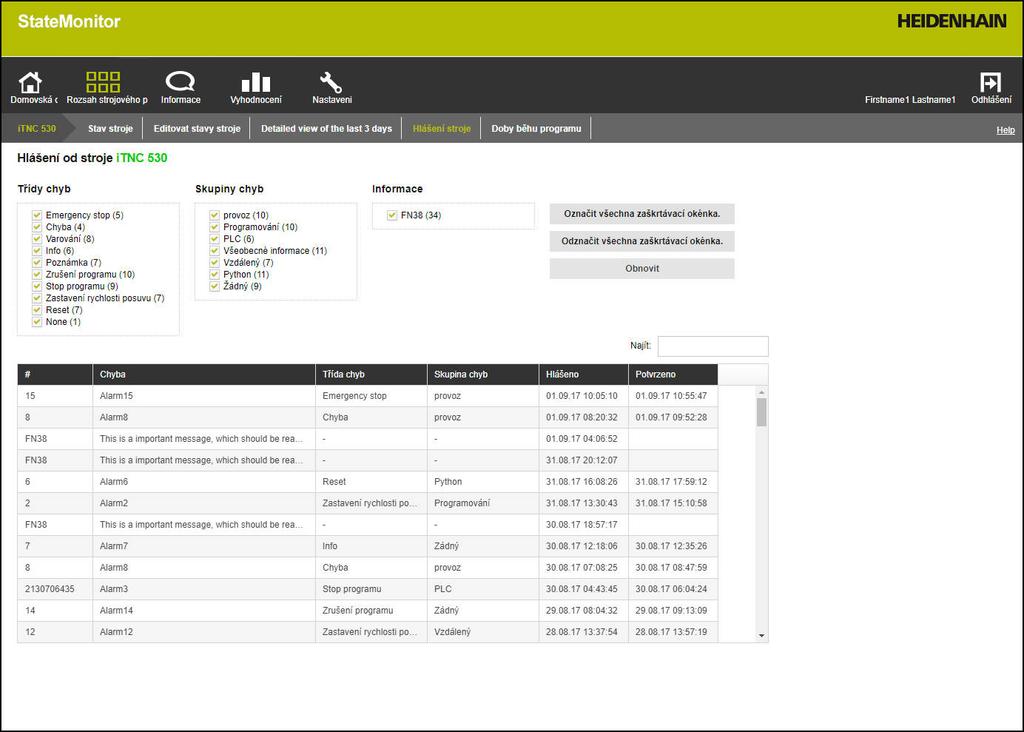Sort by the Třída chyb column header
Image resolution: width=1024 pixels, height=732 pixels.
[371, 374]
